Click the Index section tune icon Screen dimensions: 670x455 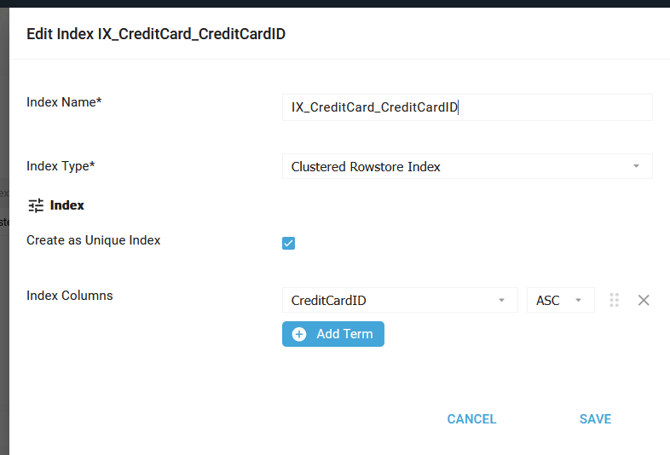[x=36, y=205]
